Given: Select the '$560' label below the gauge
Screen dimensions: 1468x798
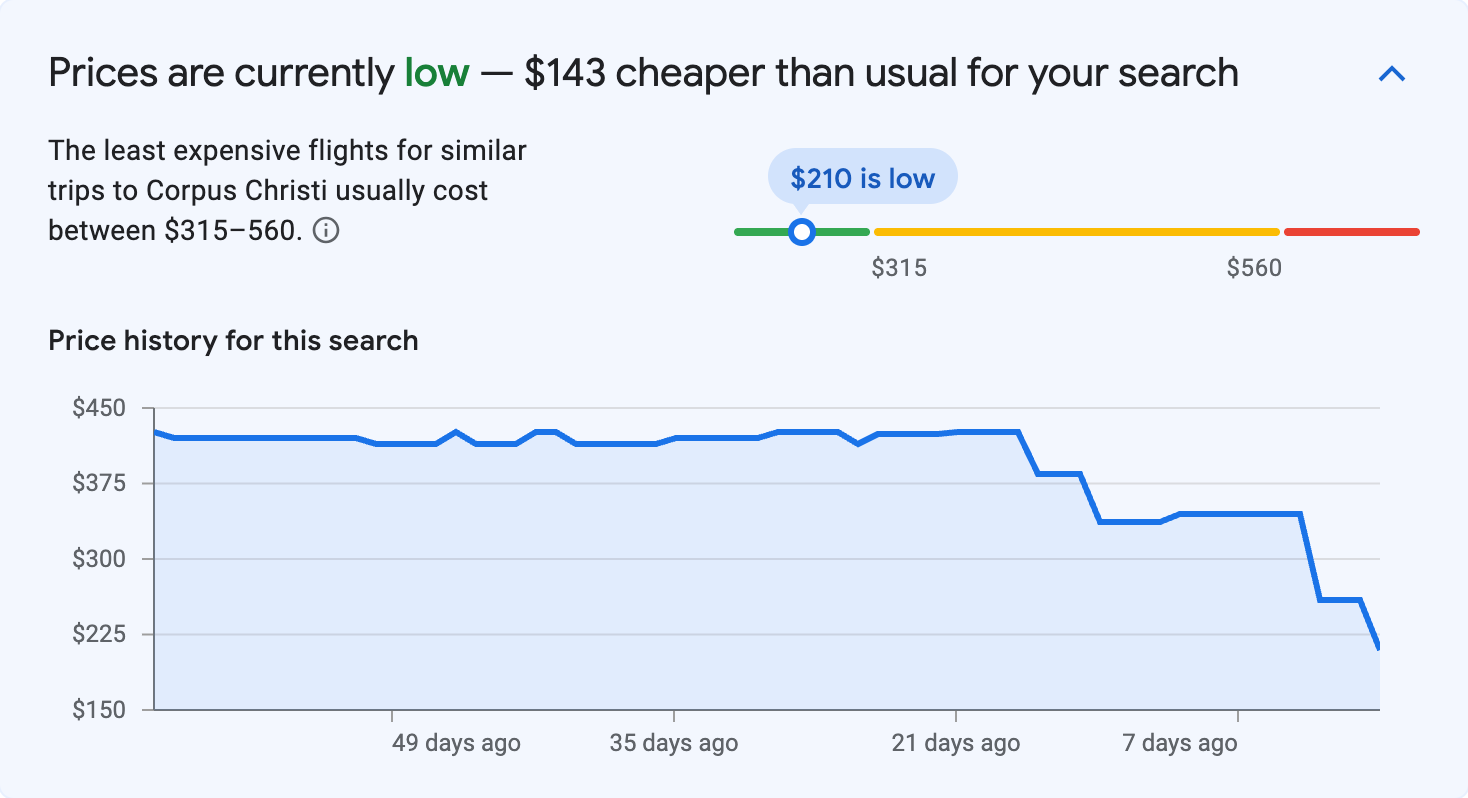Looking at the screenshot, I should [x=1256, y=267].
